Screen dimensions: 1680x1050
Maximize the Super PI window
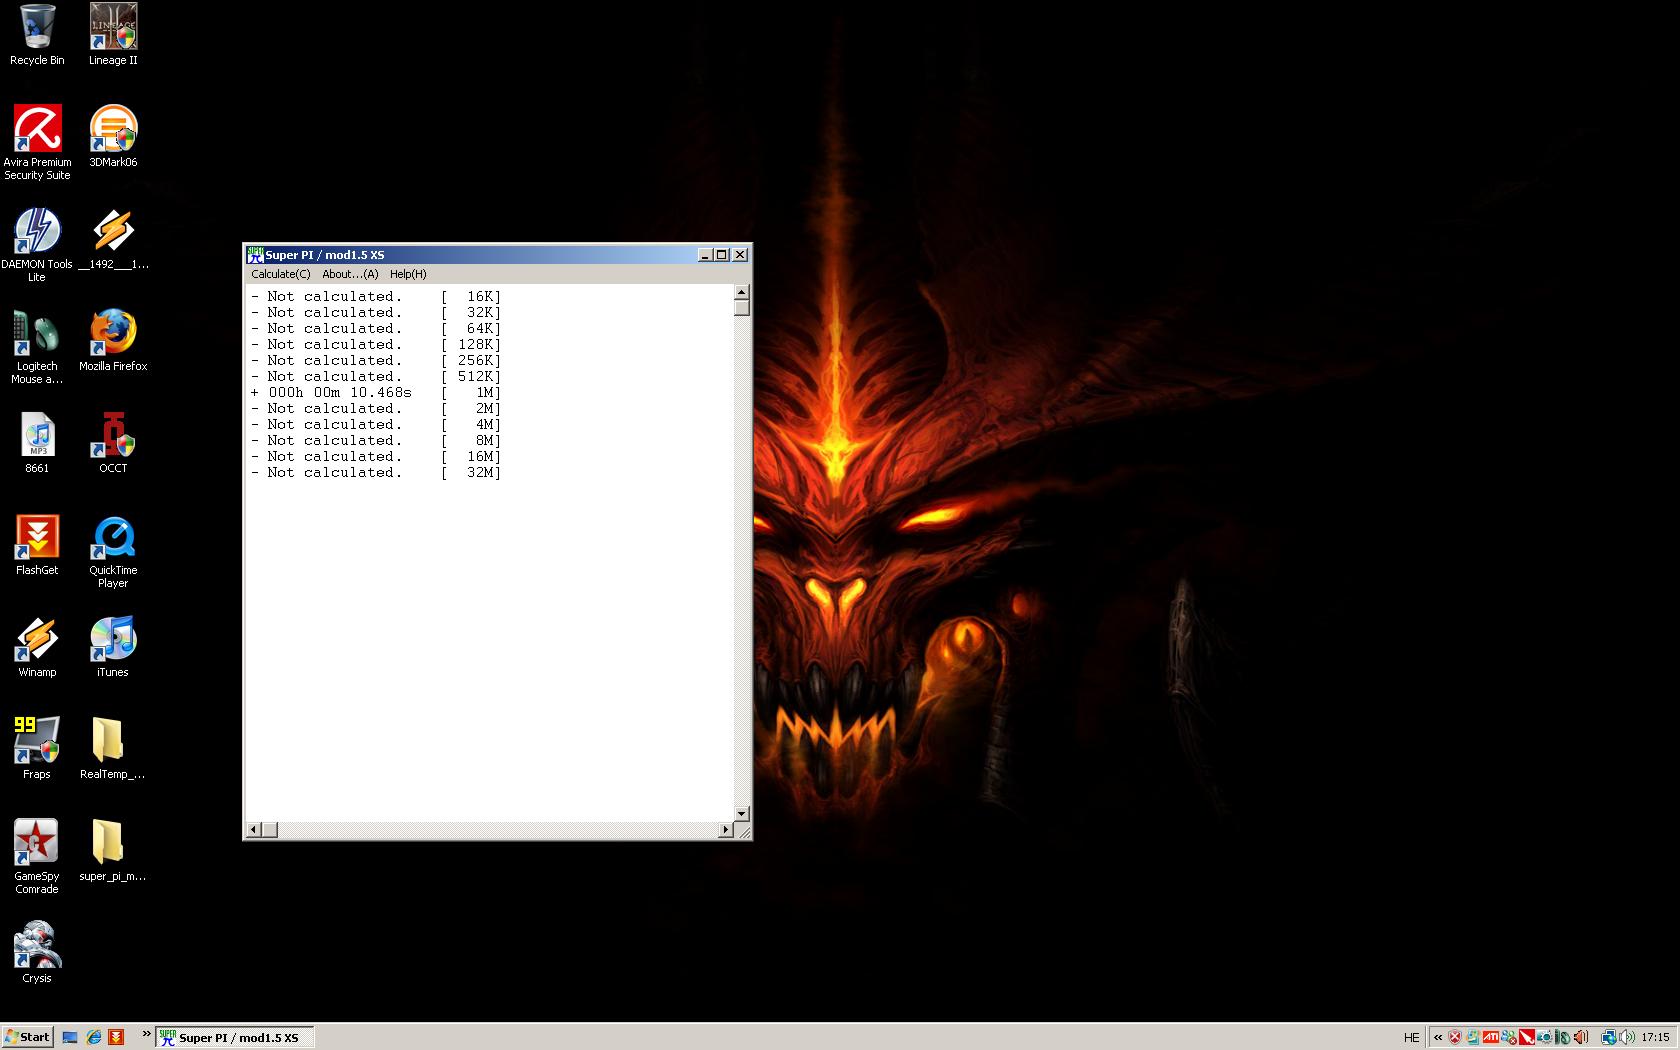tap(722, 255)
